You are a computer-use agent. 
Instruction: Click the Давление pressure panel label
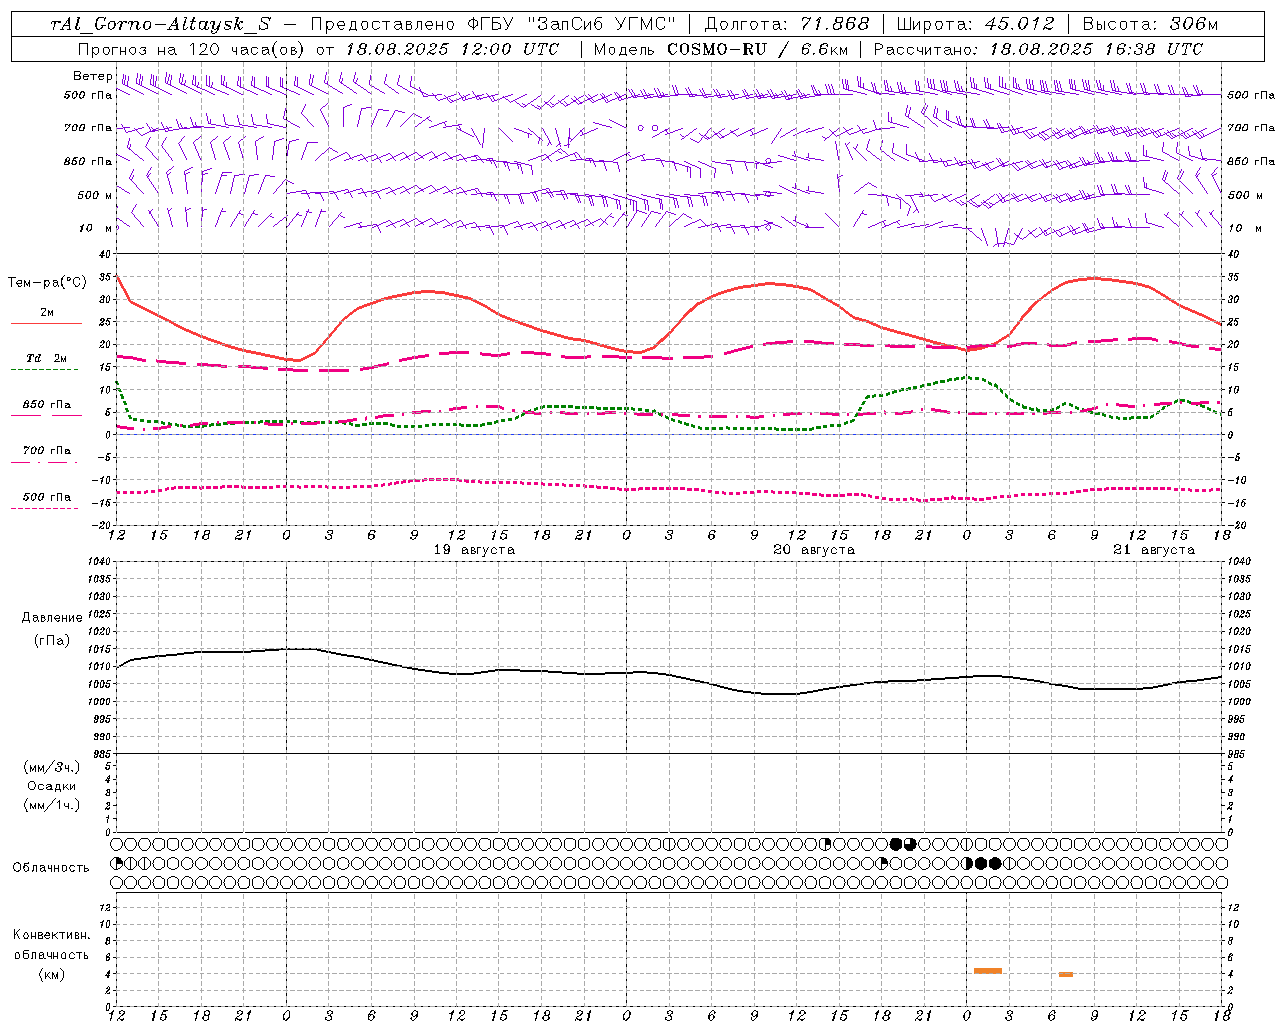52,618
